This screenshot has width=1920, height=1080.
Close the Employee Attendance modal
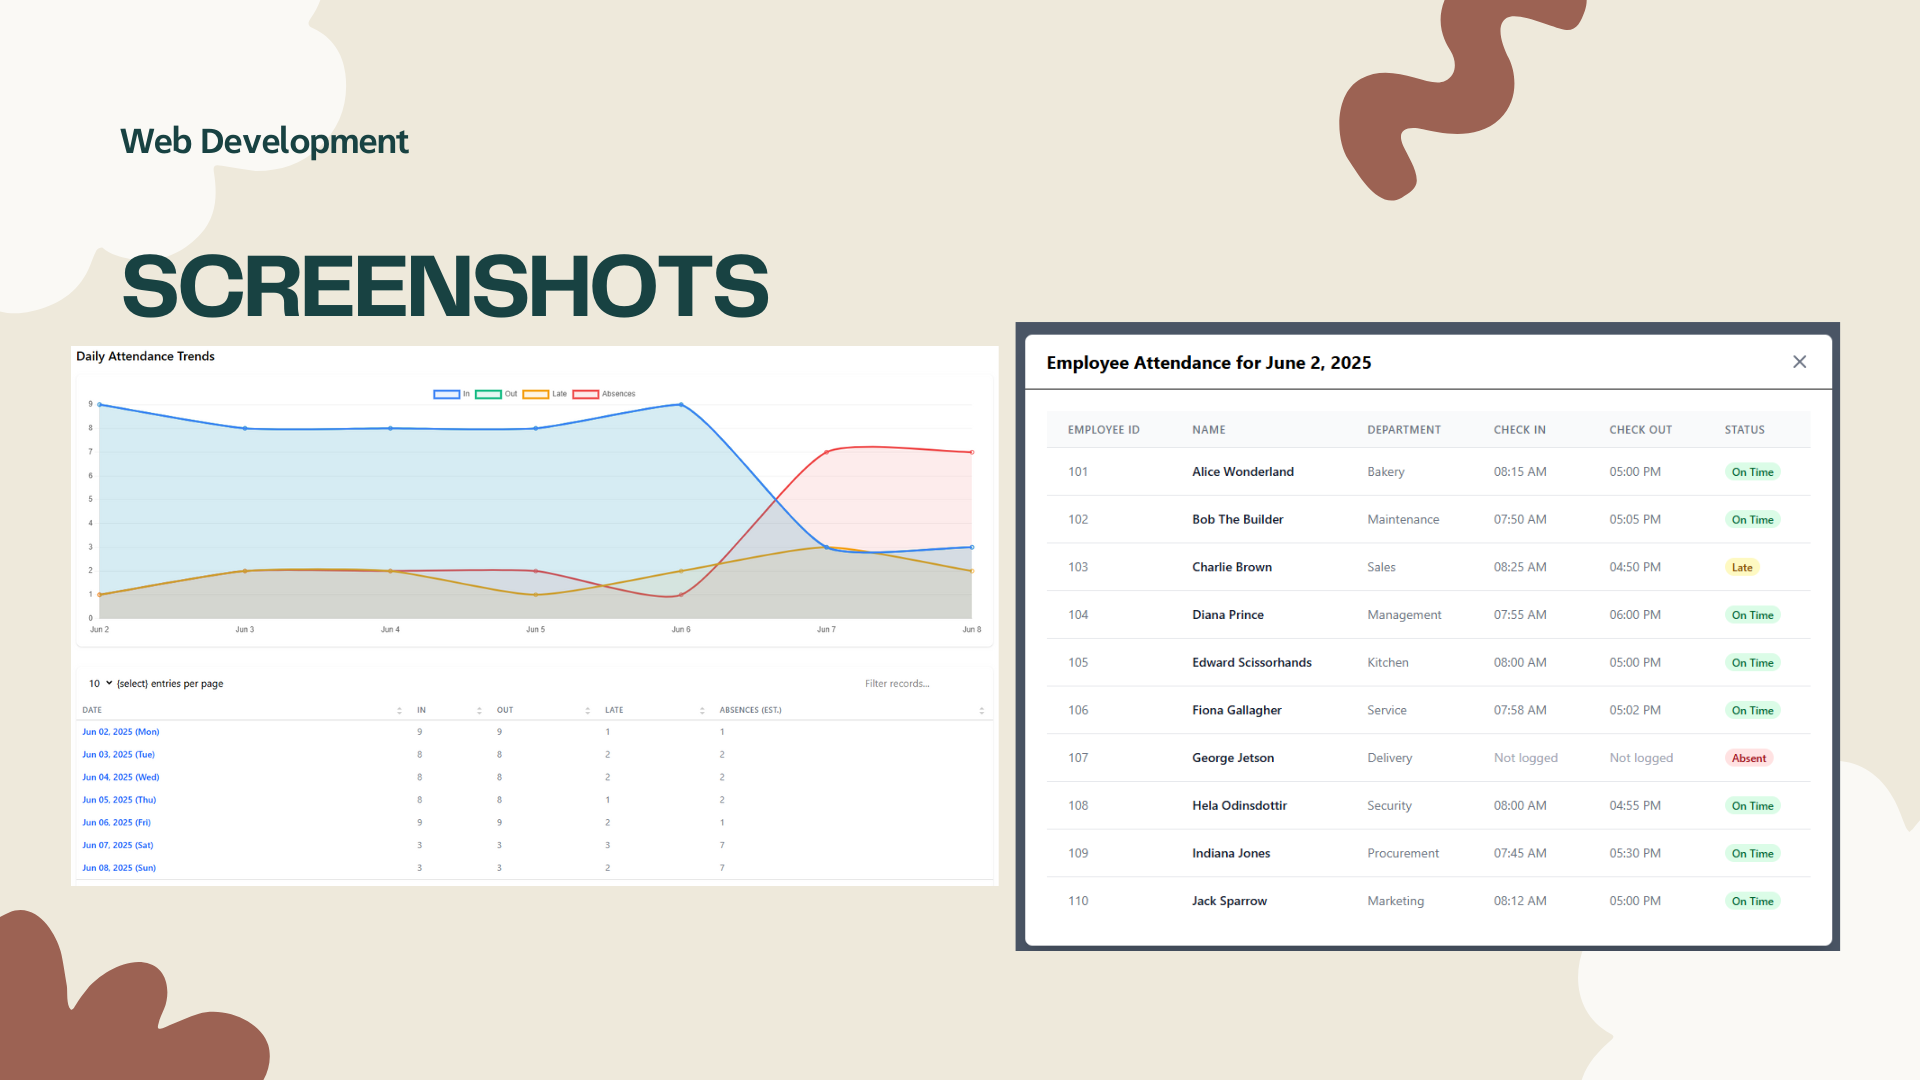pyautogui.click(x=1800, y=362)
